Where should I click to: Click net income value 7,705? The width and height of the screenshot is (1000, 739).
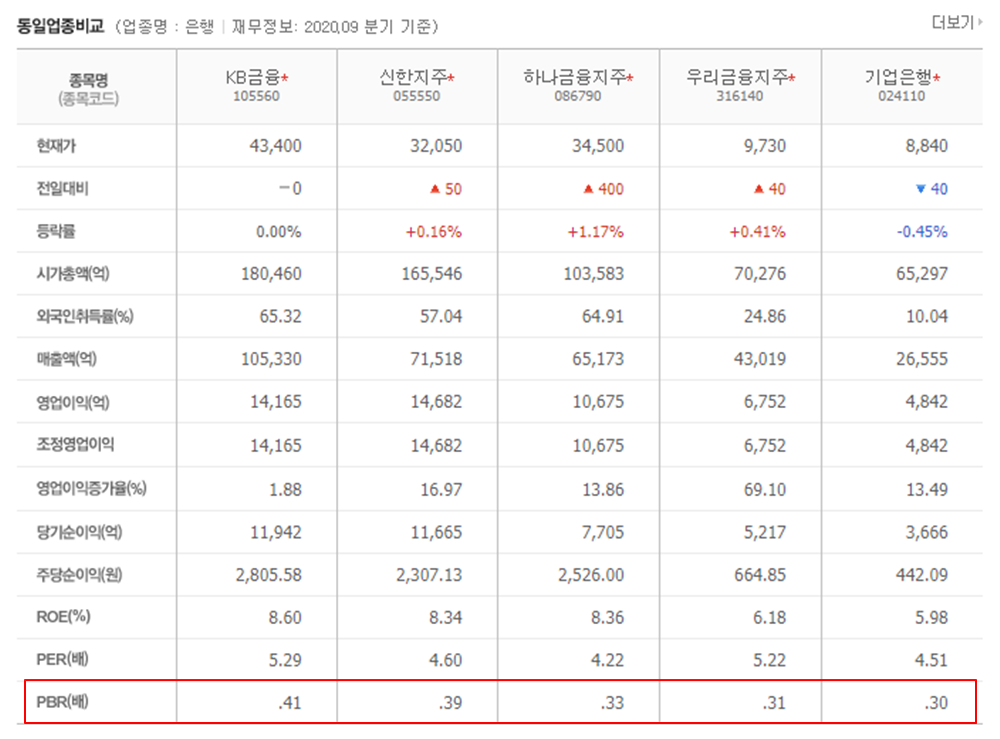(x=603, y=532)
